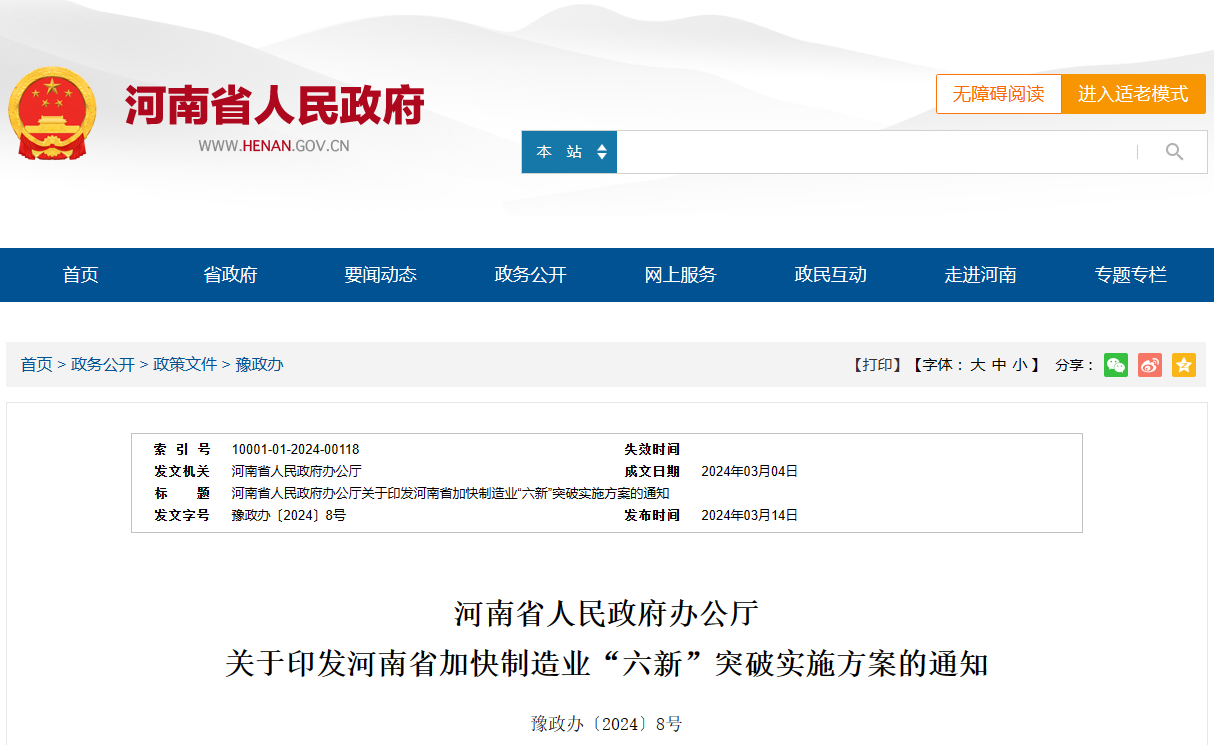Viewport: 1214px width, 745px height.
Task: Click the 豫政办 breadcrumb link
Action: (x=259, y=365)
